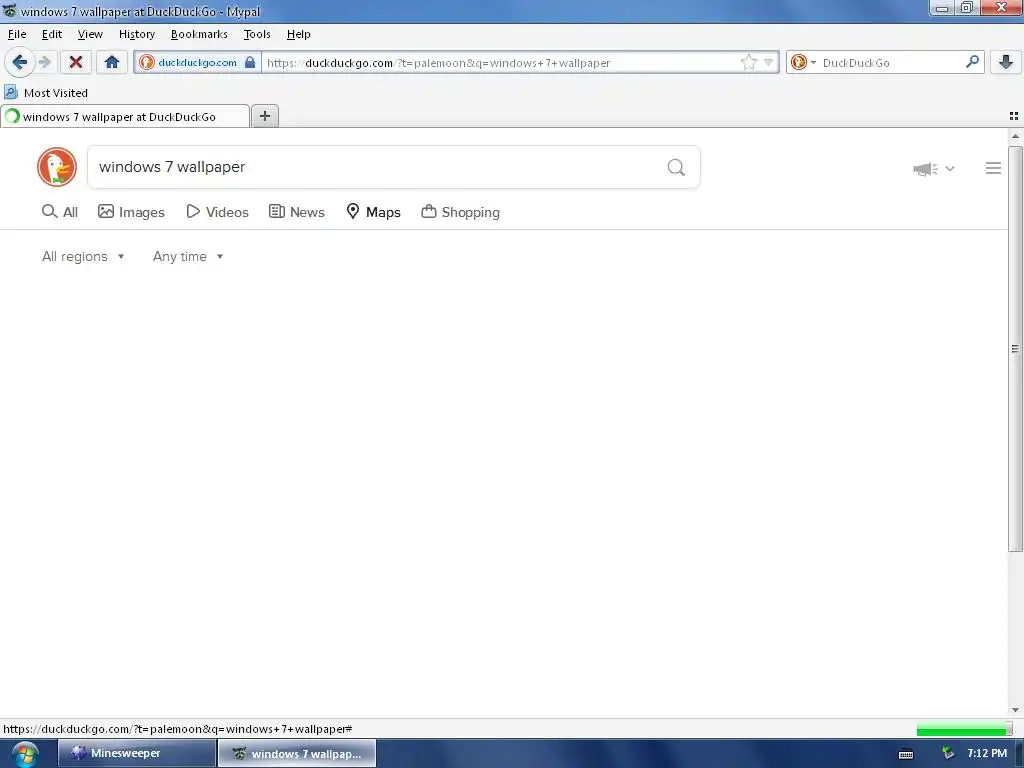Click the padlock site security icon
The image size is (1024, 768).
[250, 62]
